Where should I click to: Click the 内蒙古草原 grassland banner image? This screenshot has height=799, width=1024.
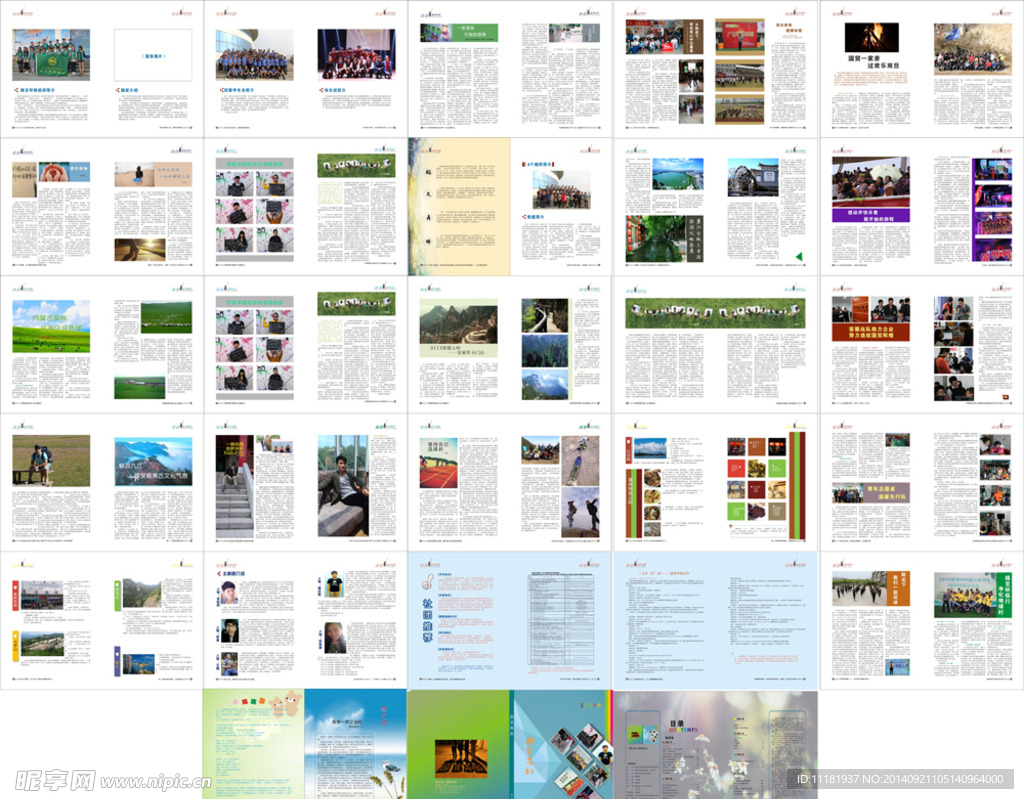[50, 327]
